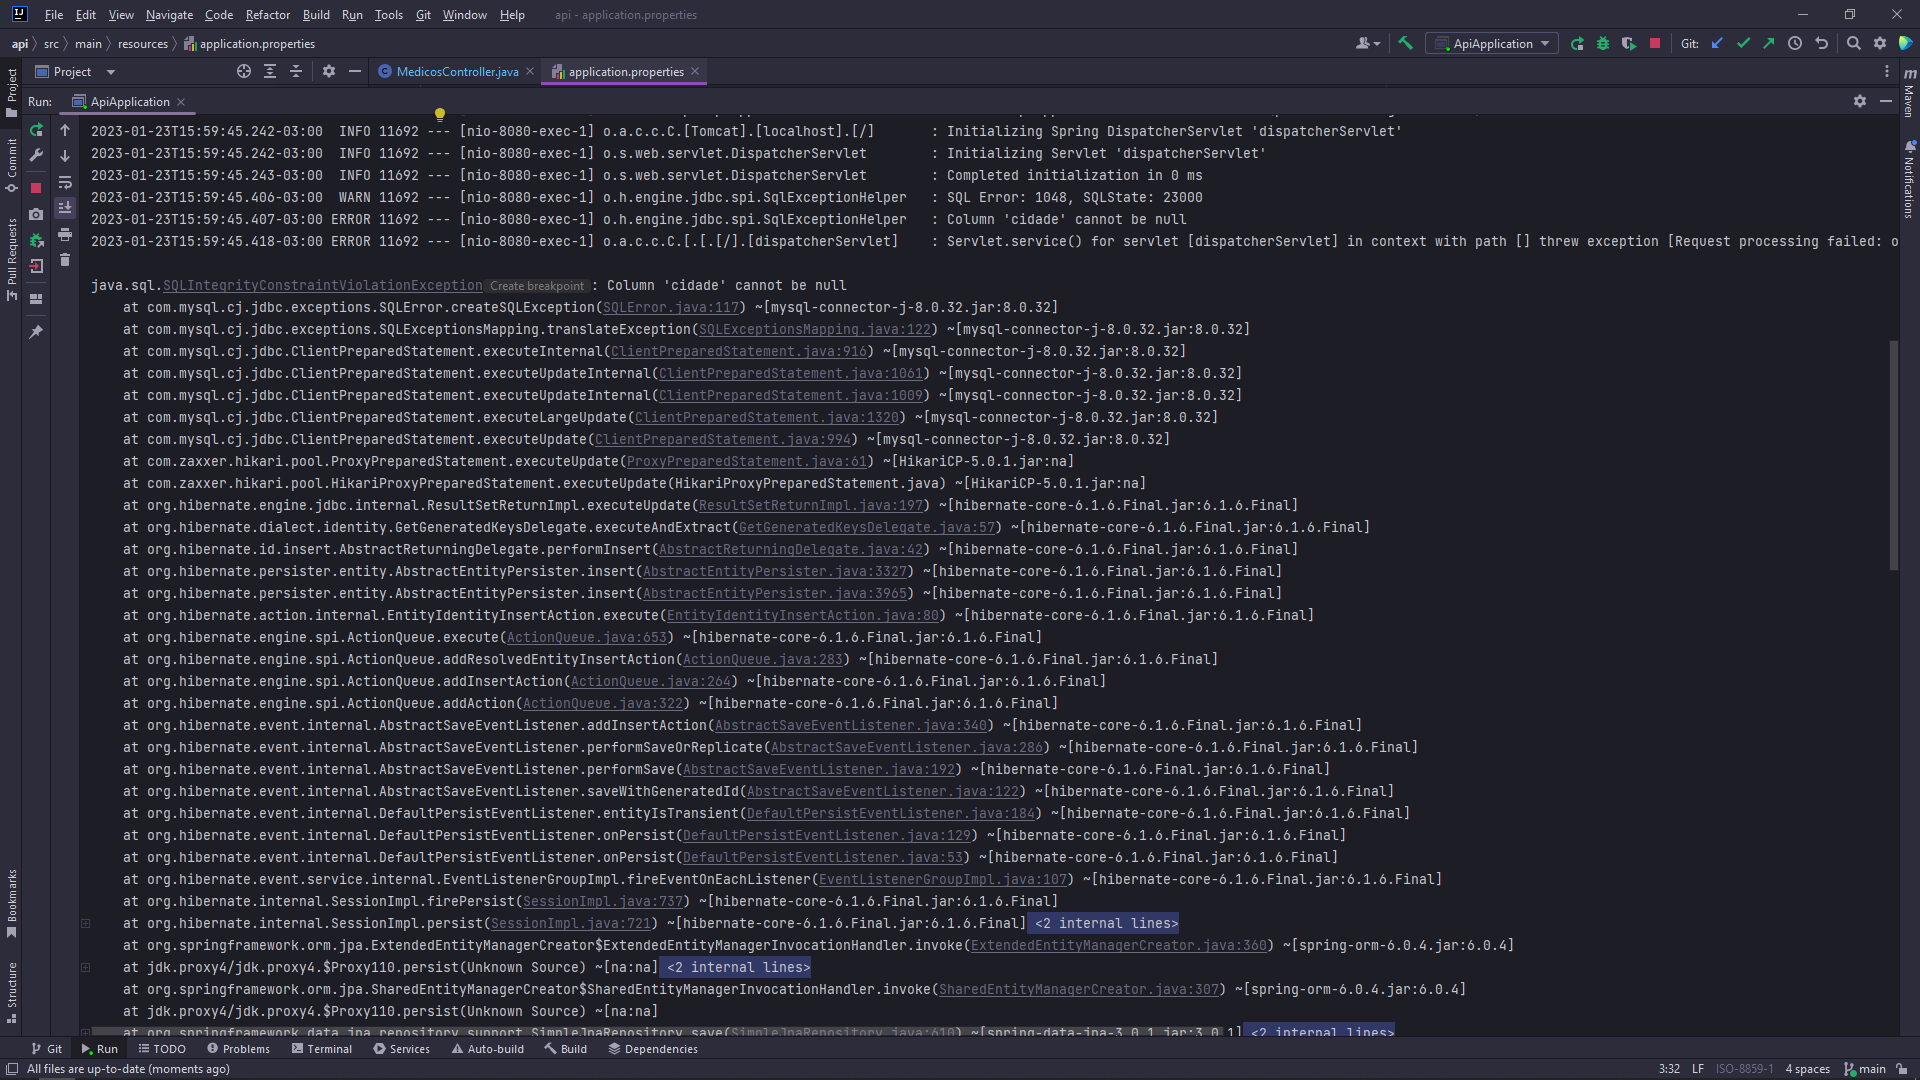Image resolution: width=1920 pixels, height=1080 pixels.
Task: Pin the Run tab with pin icon
Action: tap(36, 331)
